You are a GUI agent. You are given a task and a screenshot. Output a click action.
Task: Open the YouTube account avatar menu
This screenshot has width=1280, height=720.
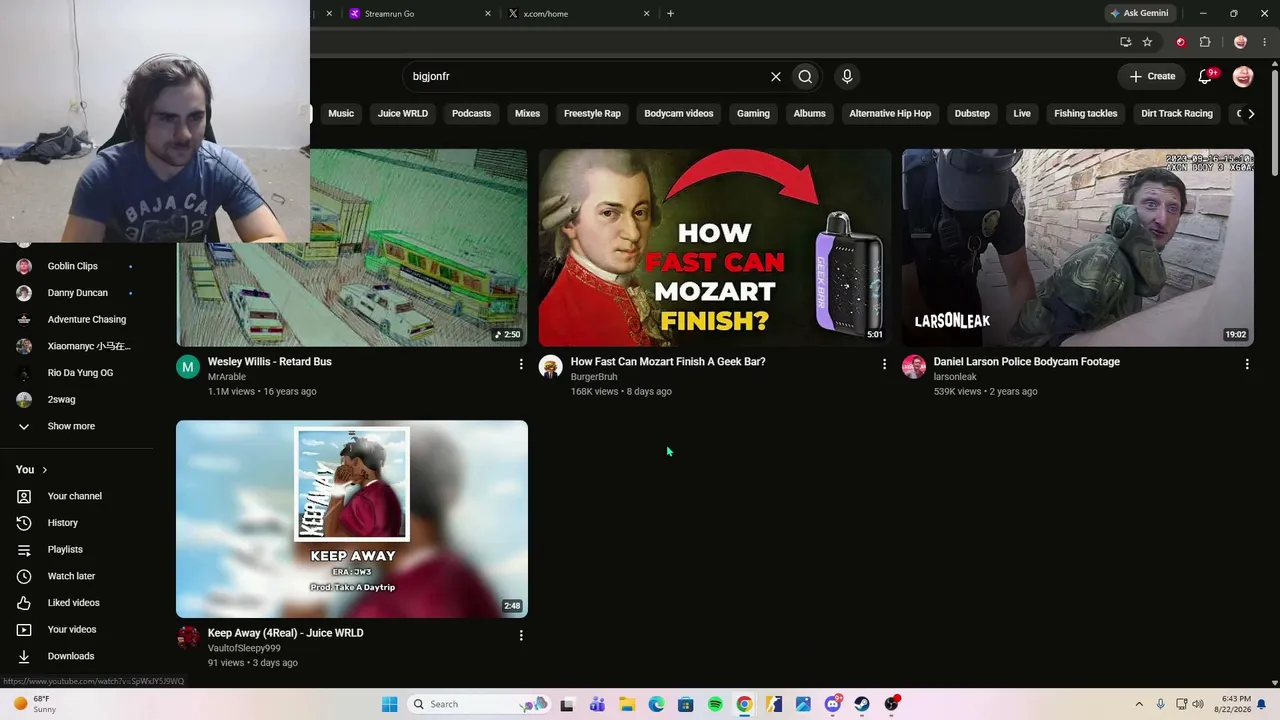click(x=1243, y=76)
